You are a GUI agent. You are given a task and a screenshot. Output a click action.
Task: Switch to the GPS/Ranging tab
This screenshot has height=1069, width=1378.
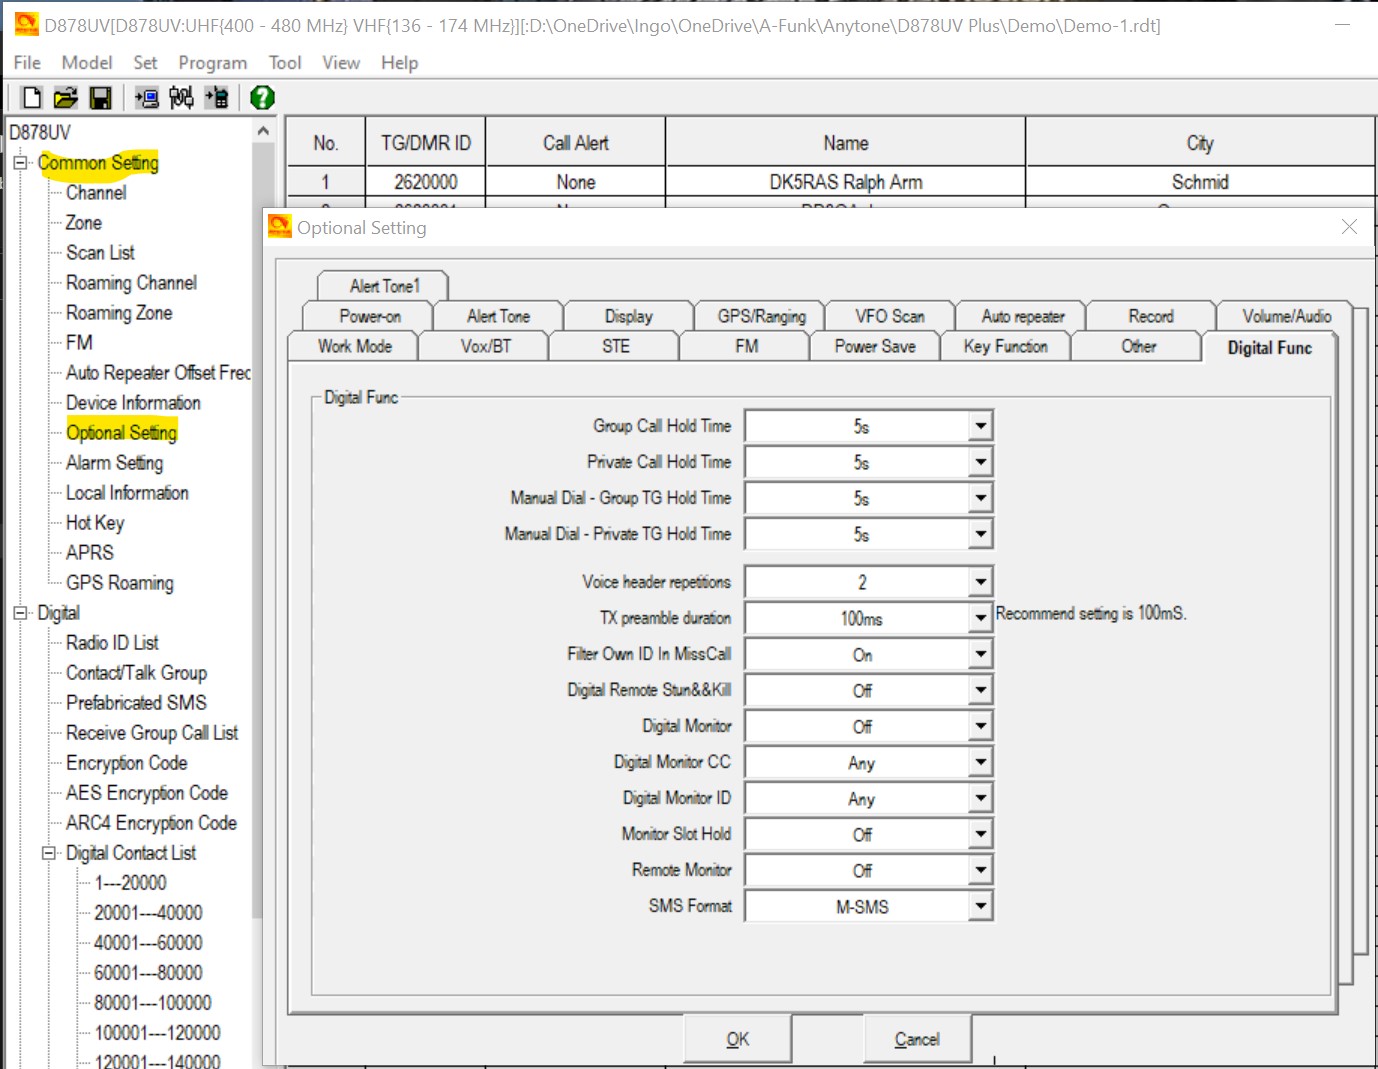pos(761,316)
